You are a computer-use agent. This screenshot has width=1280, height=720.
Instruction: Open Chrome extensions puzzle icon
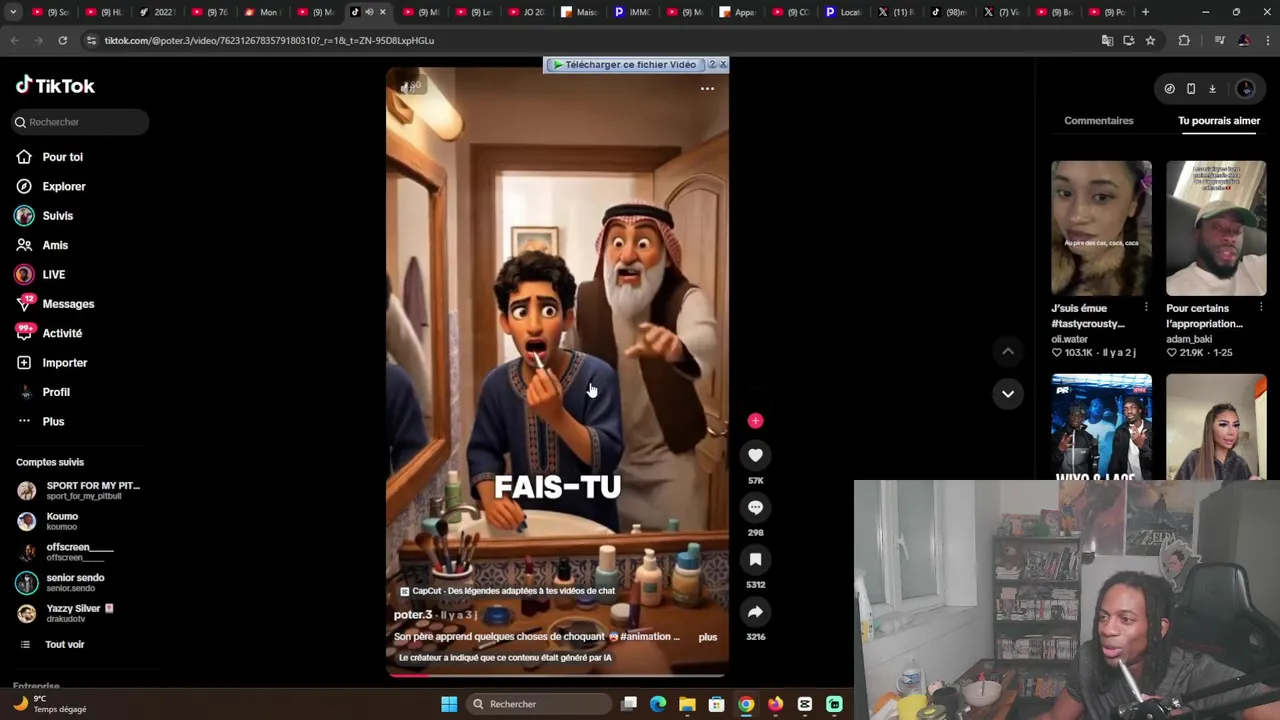[1184, 40]
